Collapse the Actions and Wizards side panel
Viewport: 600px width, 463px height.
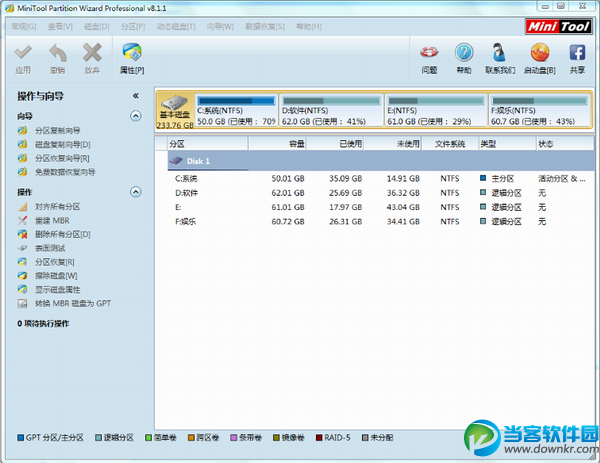point(135,96)
